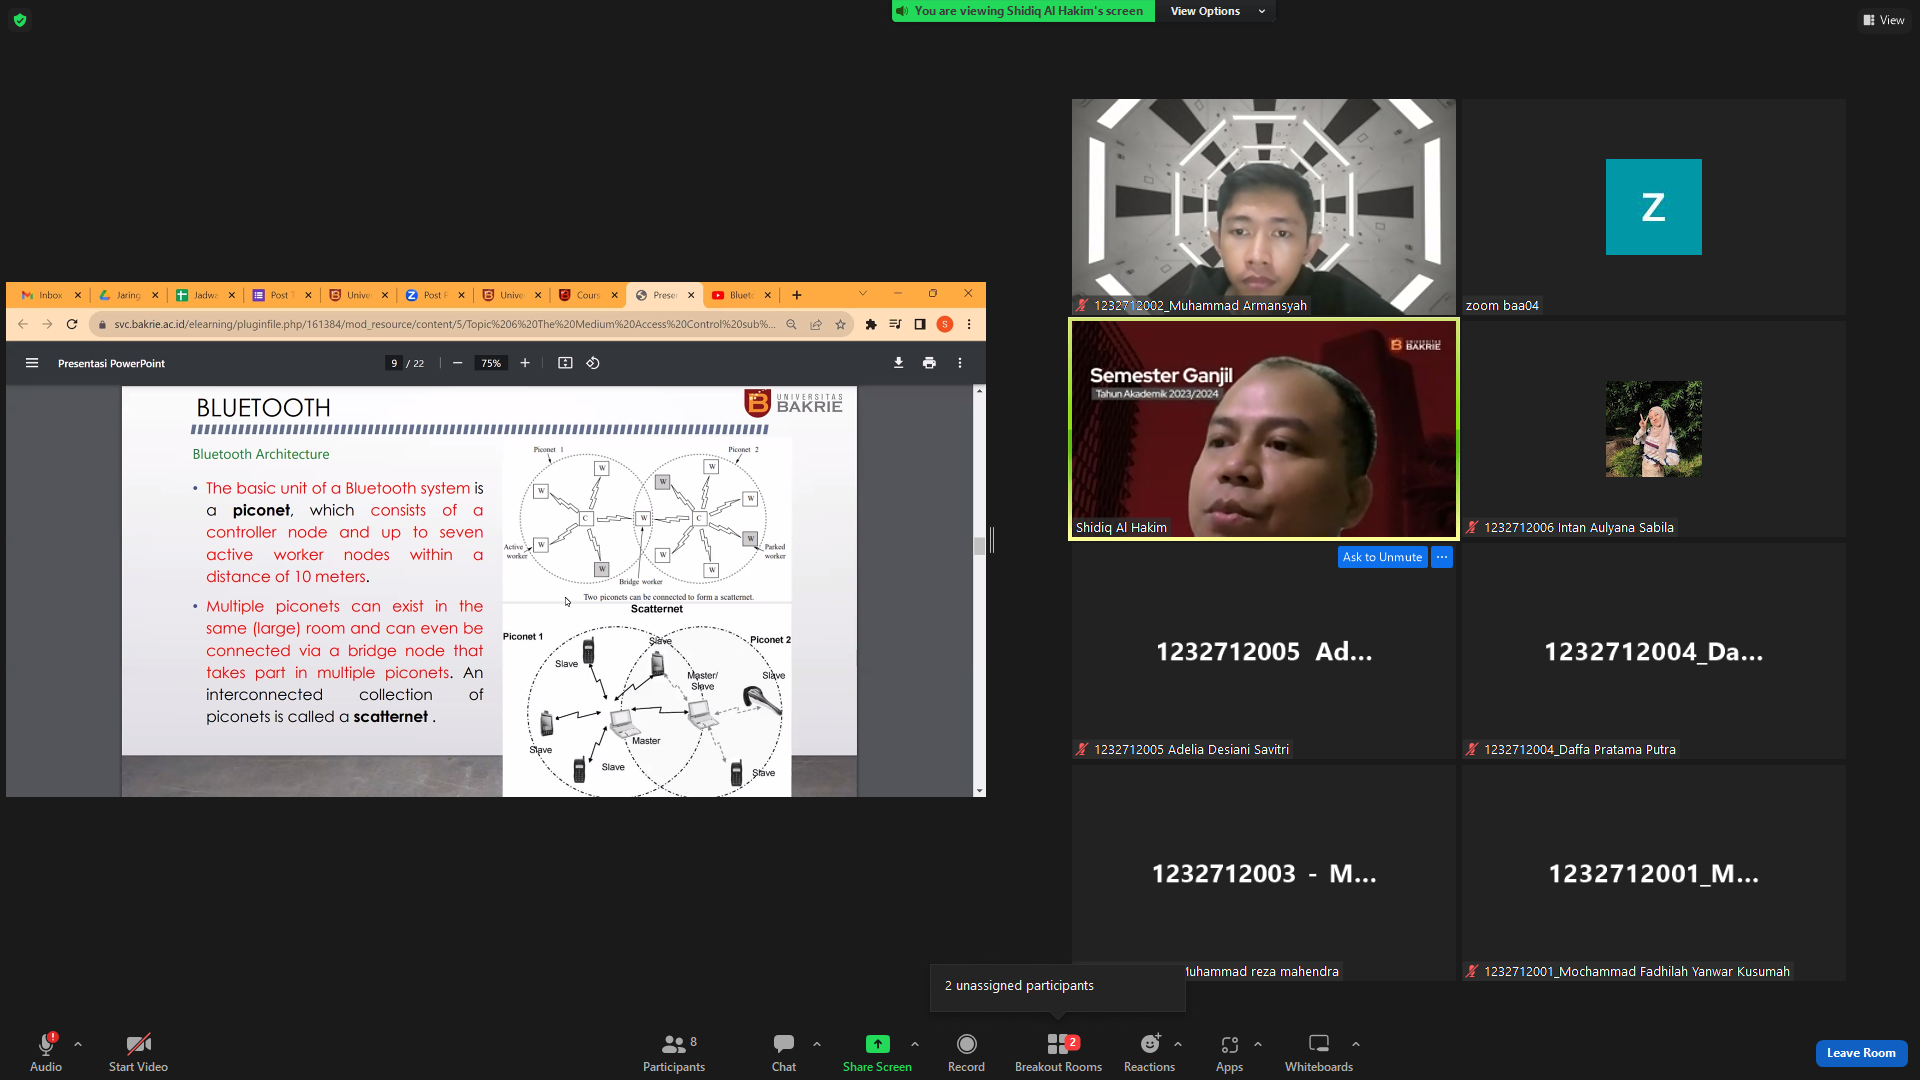Expand audio settings arrow next to Audio
Viewport: 1920px width, 1080px height.
78,1044
